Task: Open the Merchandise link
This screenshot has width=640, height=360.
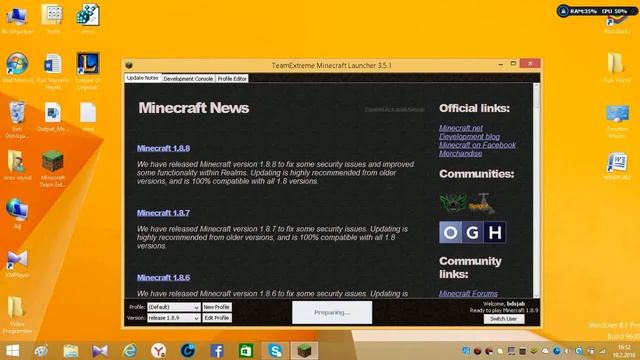Action: [460, 154]
